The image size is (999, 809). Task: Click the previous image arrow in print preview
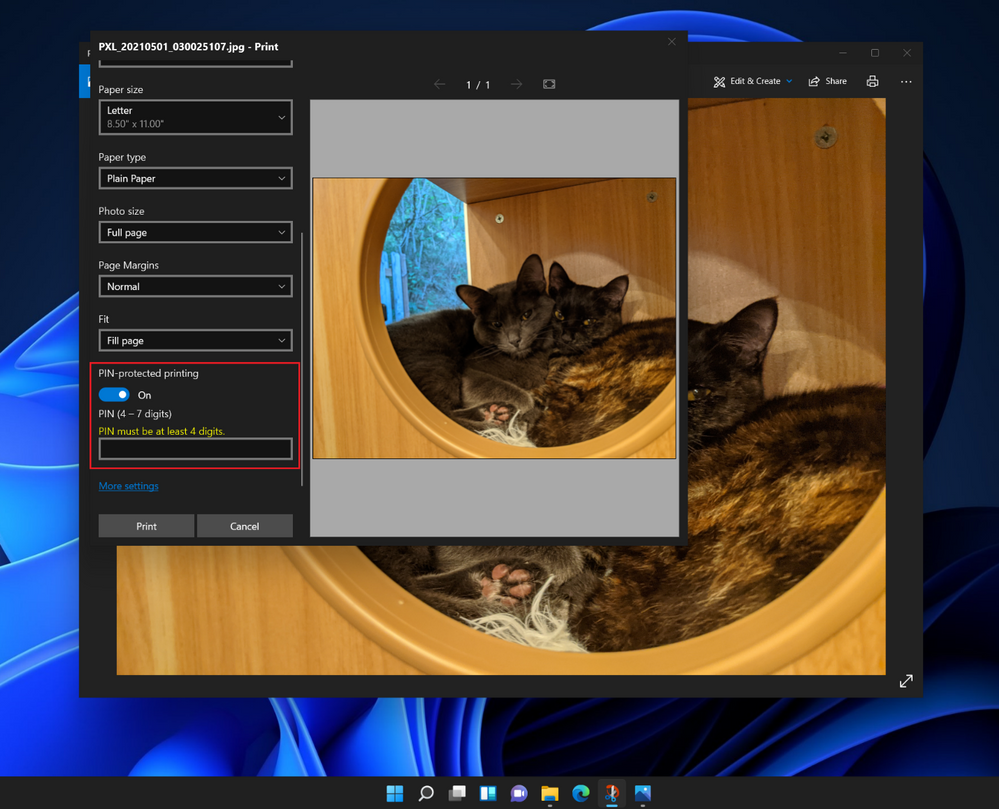(439, 84)
